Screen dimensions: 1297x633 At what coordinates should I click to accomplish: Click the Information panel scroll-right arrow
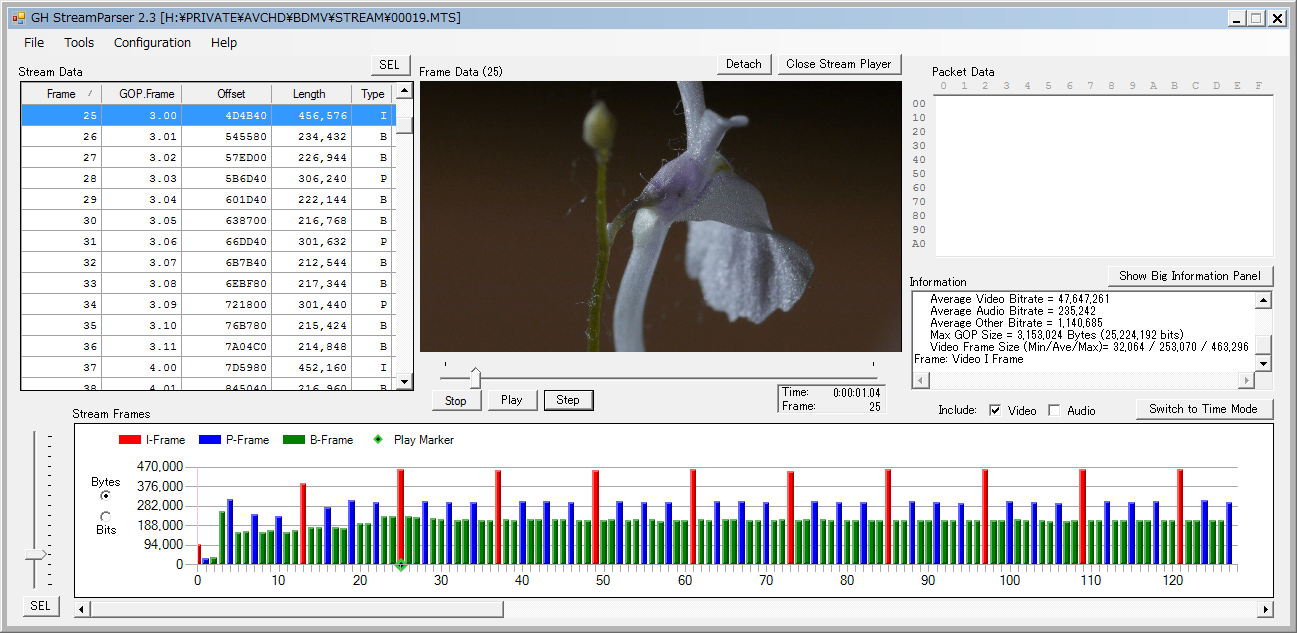click(x=1245, y=381)
